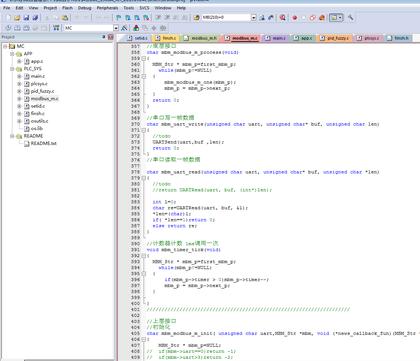Image resolution: width=420 pixels, height=361 pixels.
Task: Switch to the finsh.c editor tab
Action: pos(166,38)
